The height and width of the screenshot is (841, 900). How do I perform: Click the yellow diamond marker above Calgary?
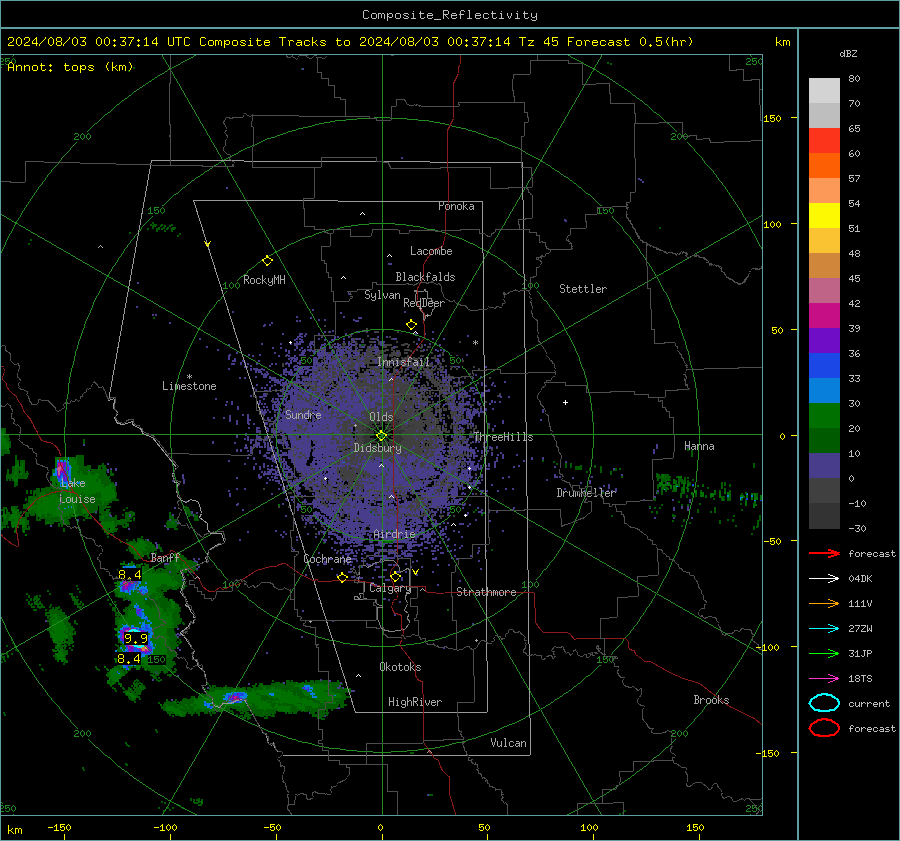(x=395, y=576)
